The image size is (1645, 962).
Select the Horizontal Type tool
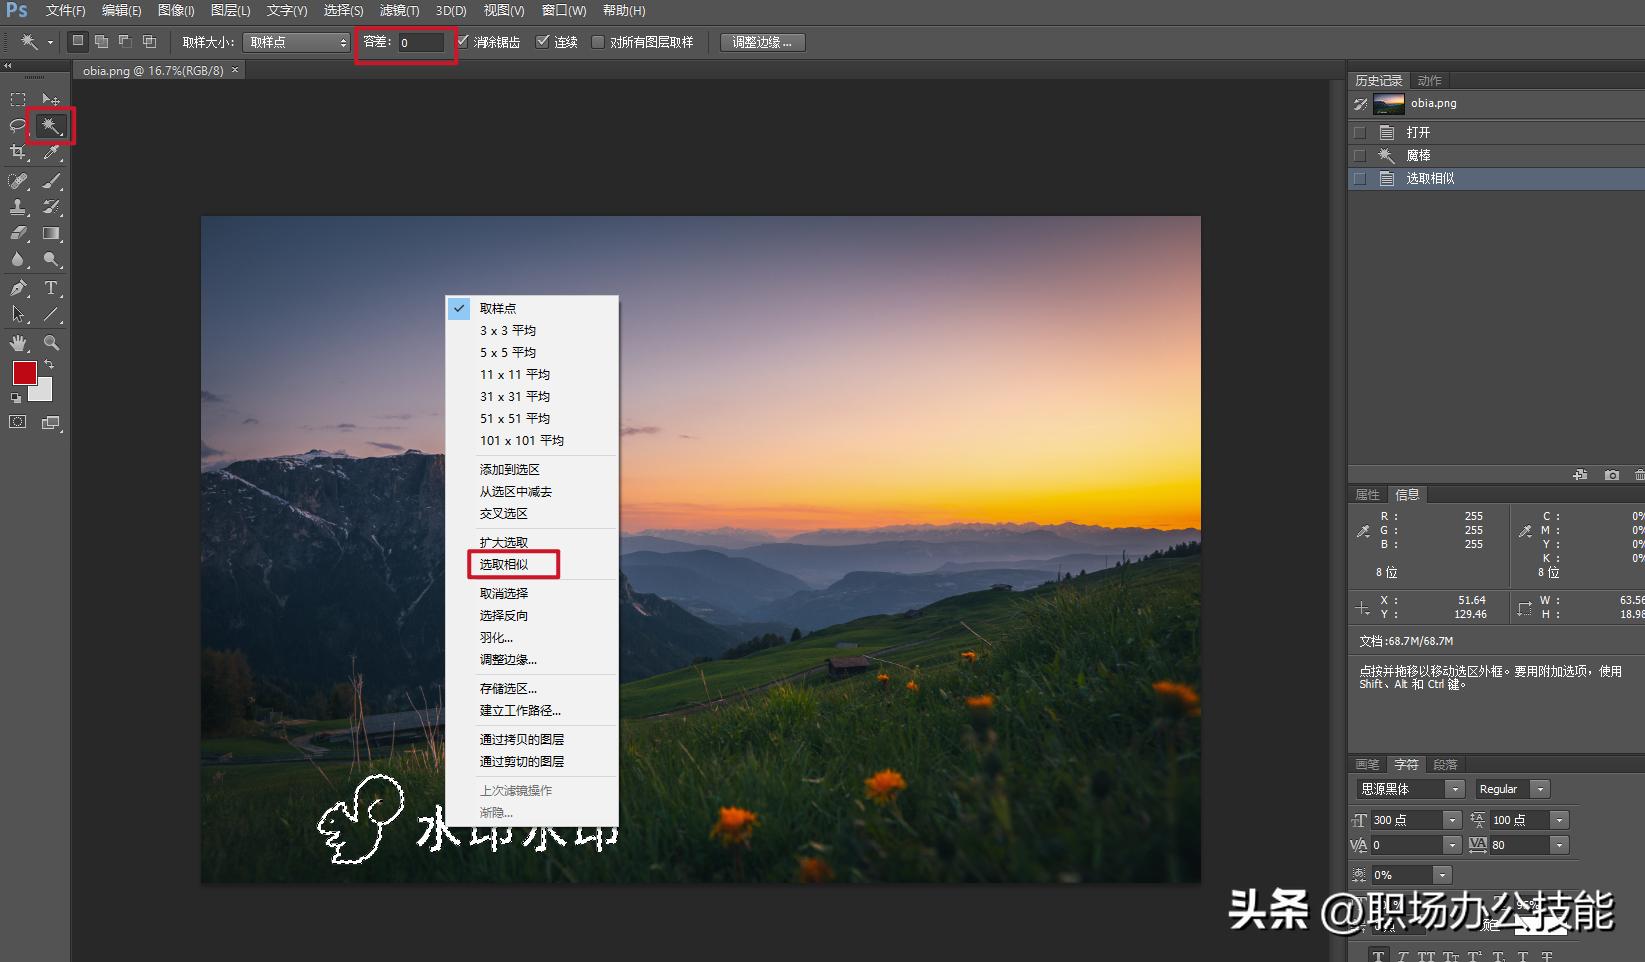coord(50,288)
